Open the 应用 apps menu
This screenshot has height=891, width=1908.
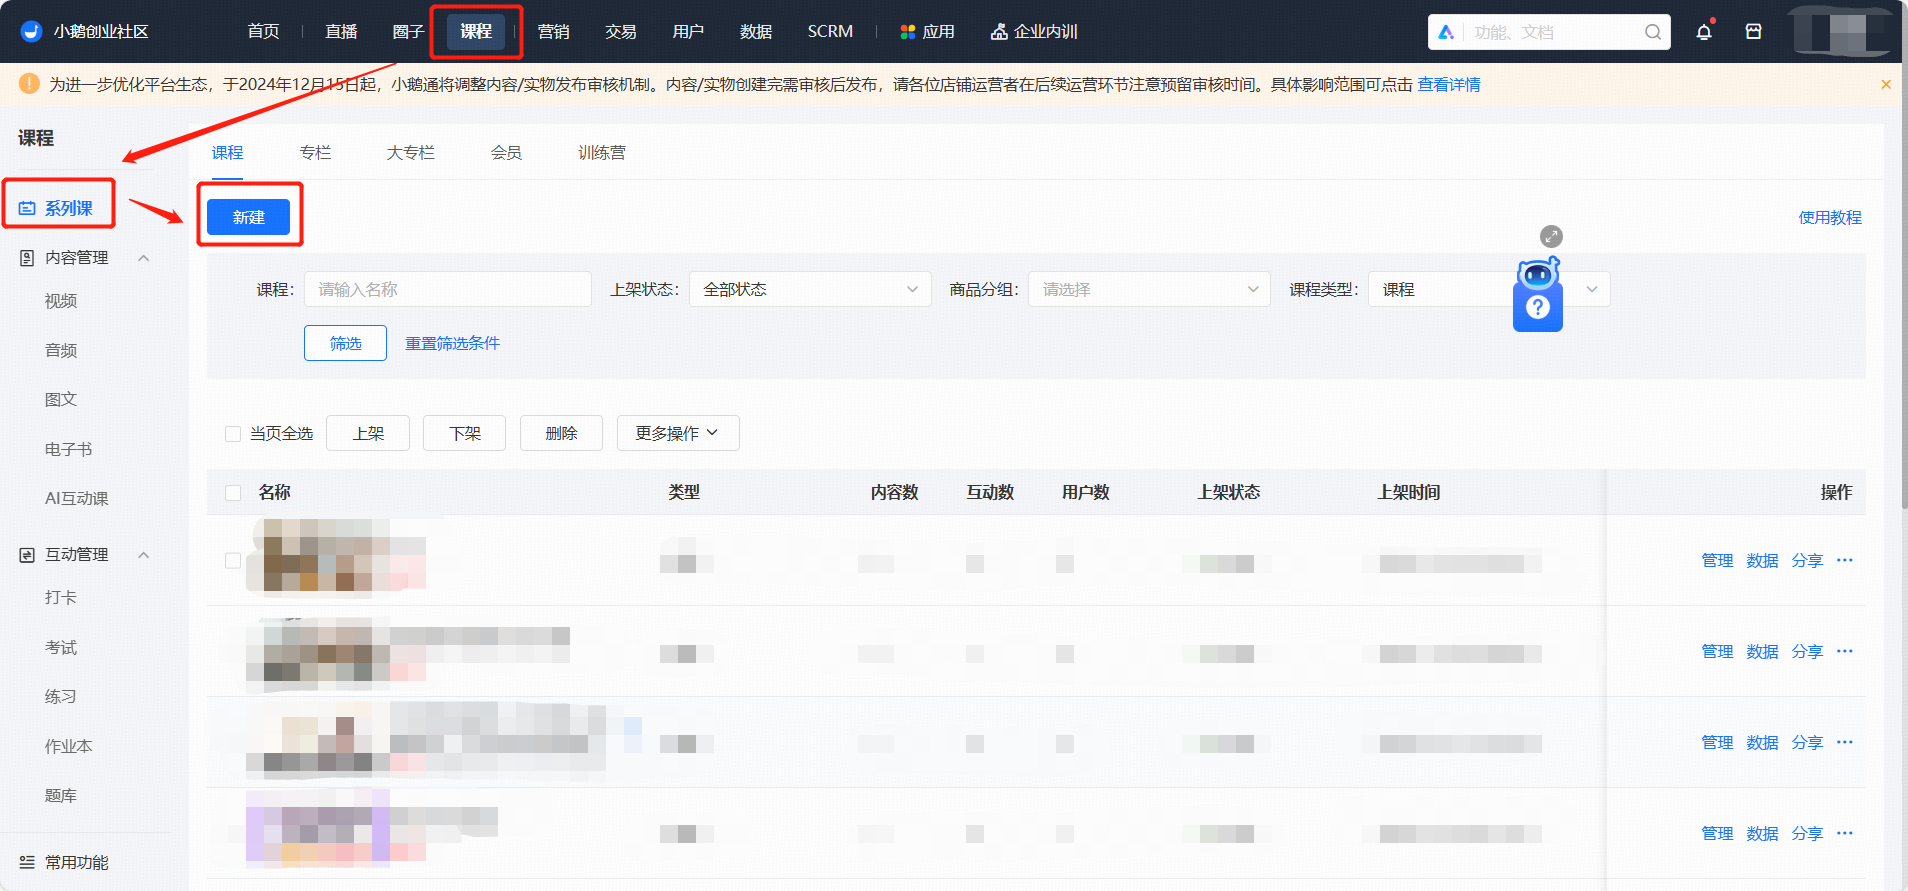pyautogui.click(x=927, y=32)
